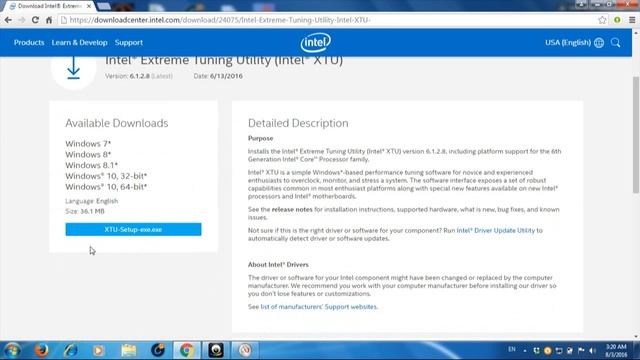Open Action Center flag tray icon
Screen dimensions: 640x360
click(x=581, y=351)
